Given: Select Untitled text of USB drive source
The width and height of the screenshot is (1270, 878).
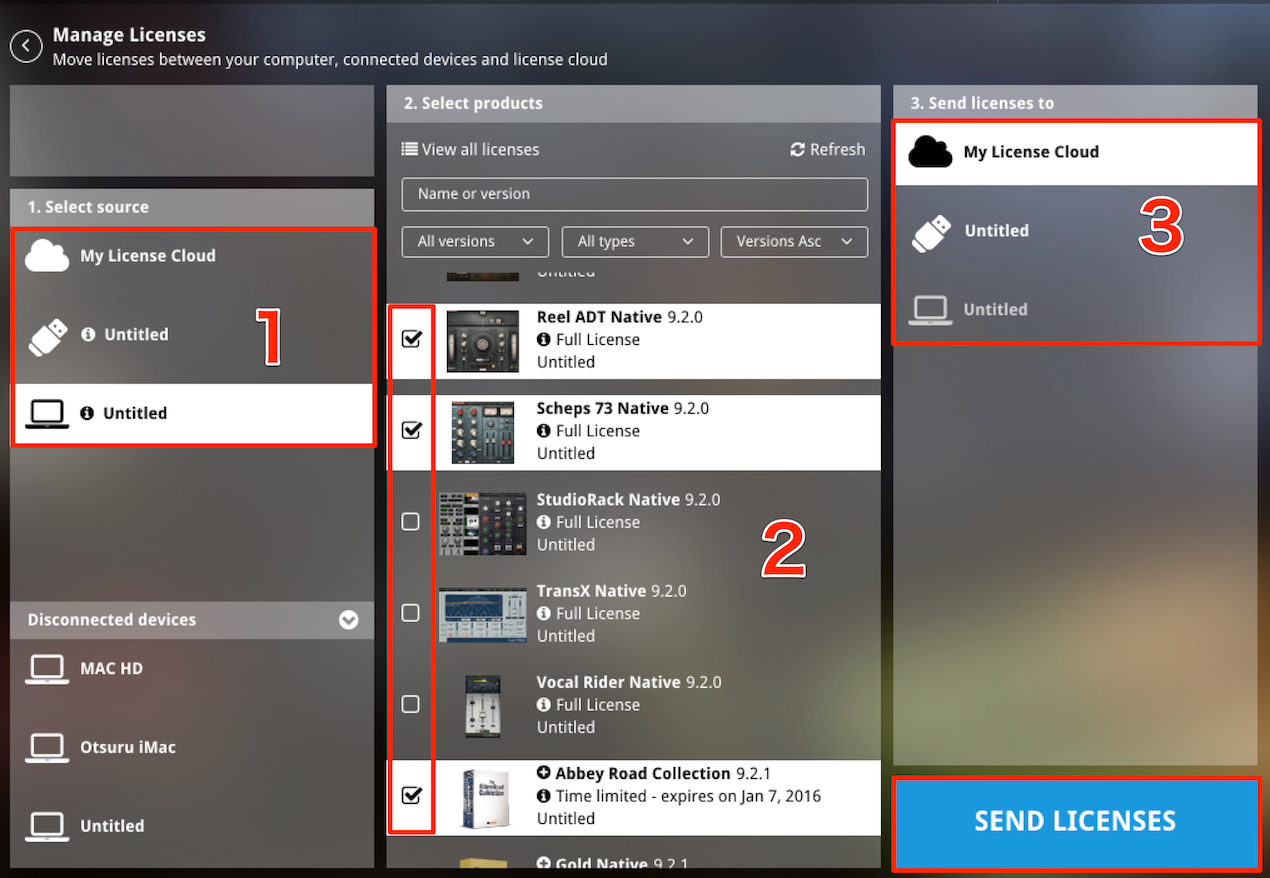Looking at the screenshot, I should point(137,335).
